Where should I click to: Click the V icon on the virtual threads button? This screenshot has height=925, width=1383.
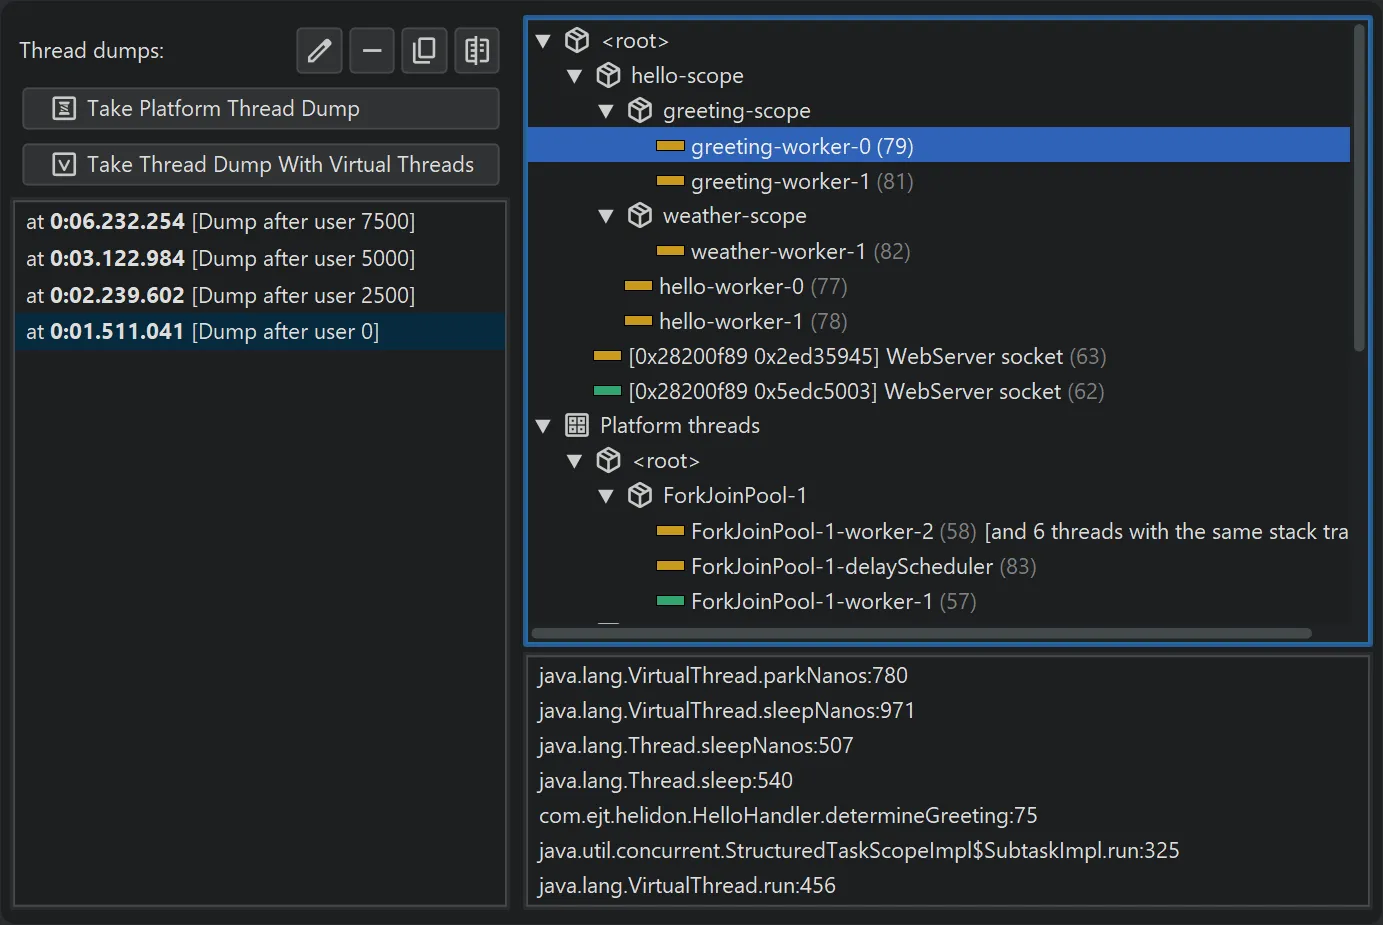tap(64, 164)
